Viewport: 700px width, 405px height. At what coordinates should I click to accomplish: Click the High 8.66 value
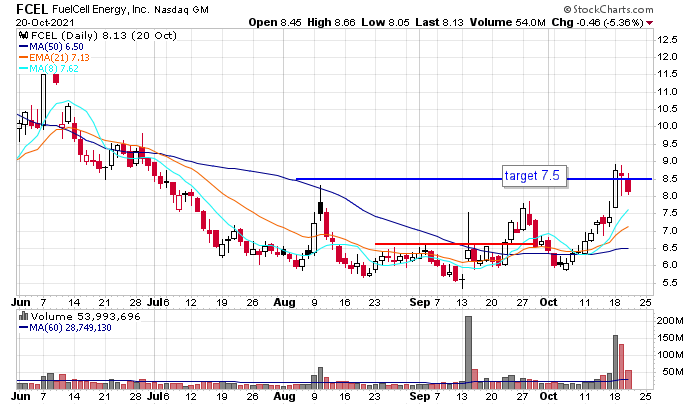pyautogui.click(x=331, y=22)
